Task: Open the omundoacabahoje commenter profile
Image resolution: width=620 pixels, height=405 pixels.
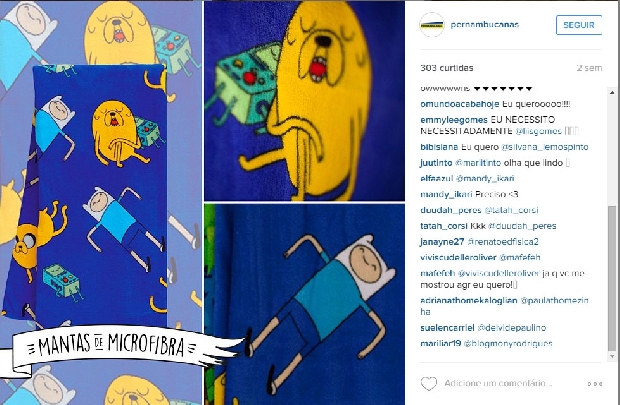Action: 459,104
